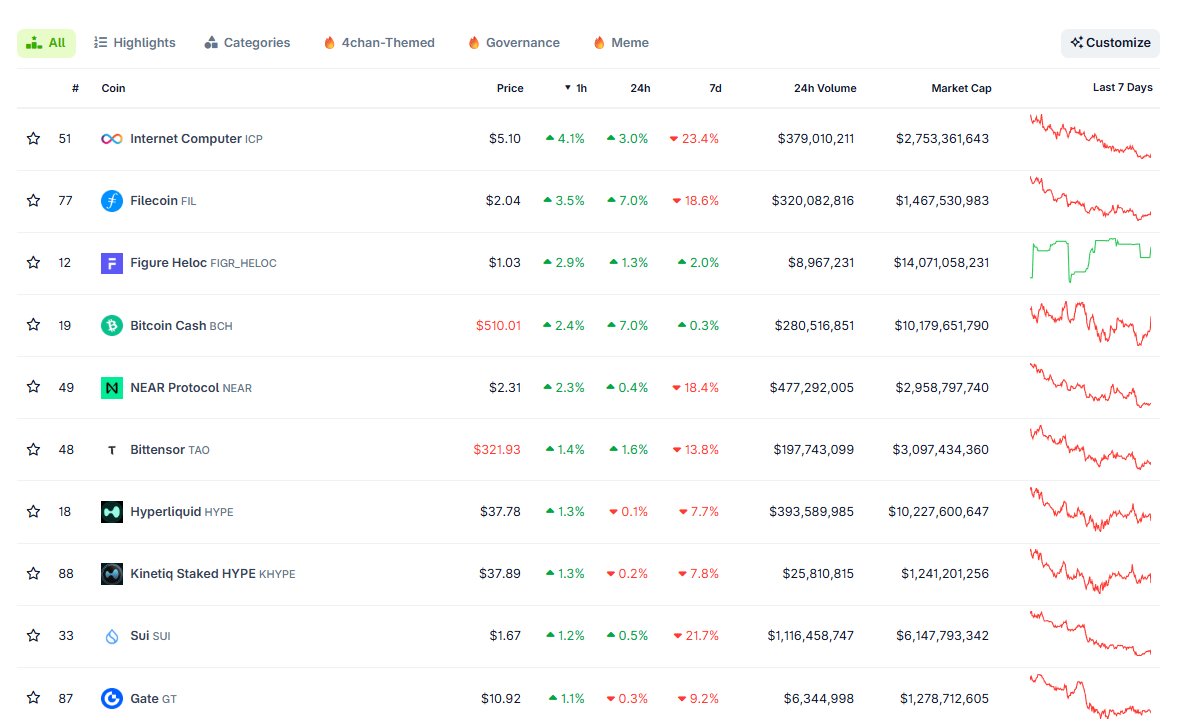Click NEAR Protocol 24h volume $477,292,005
1185x723 pixels.
[812, 387]
